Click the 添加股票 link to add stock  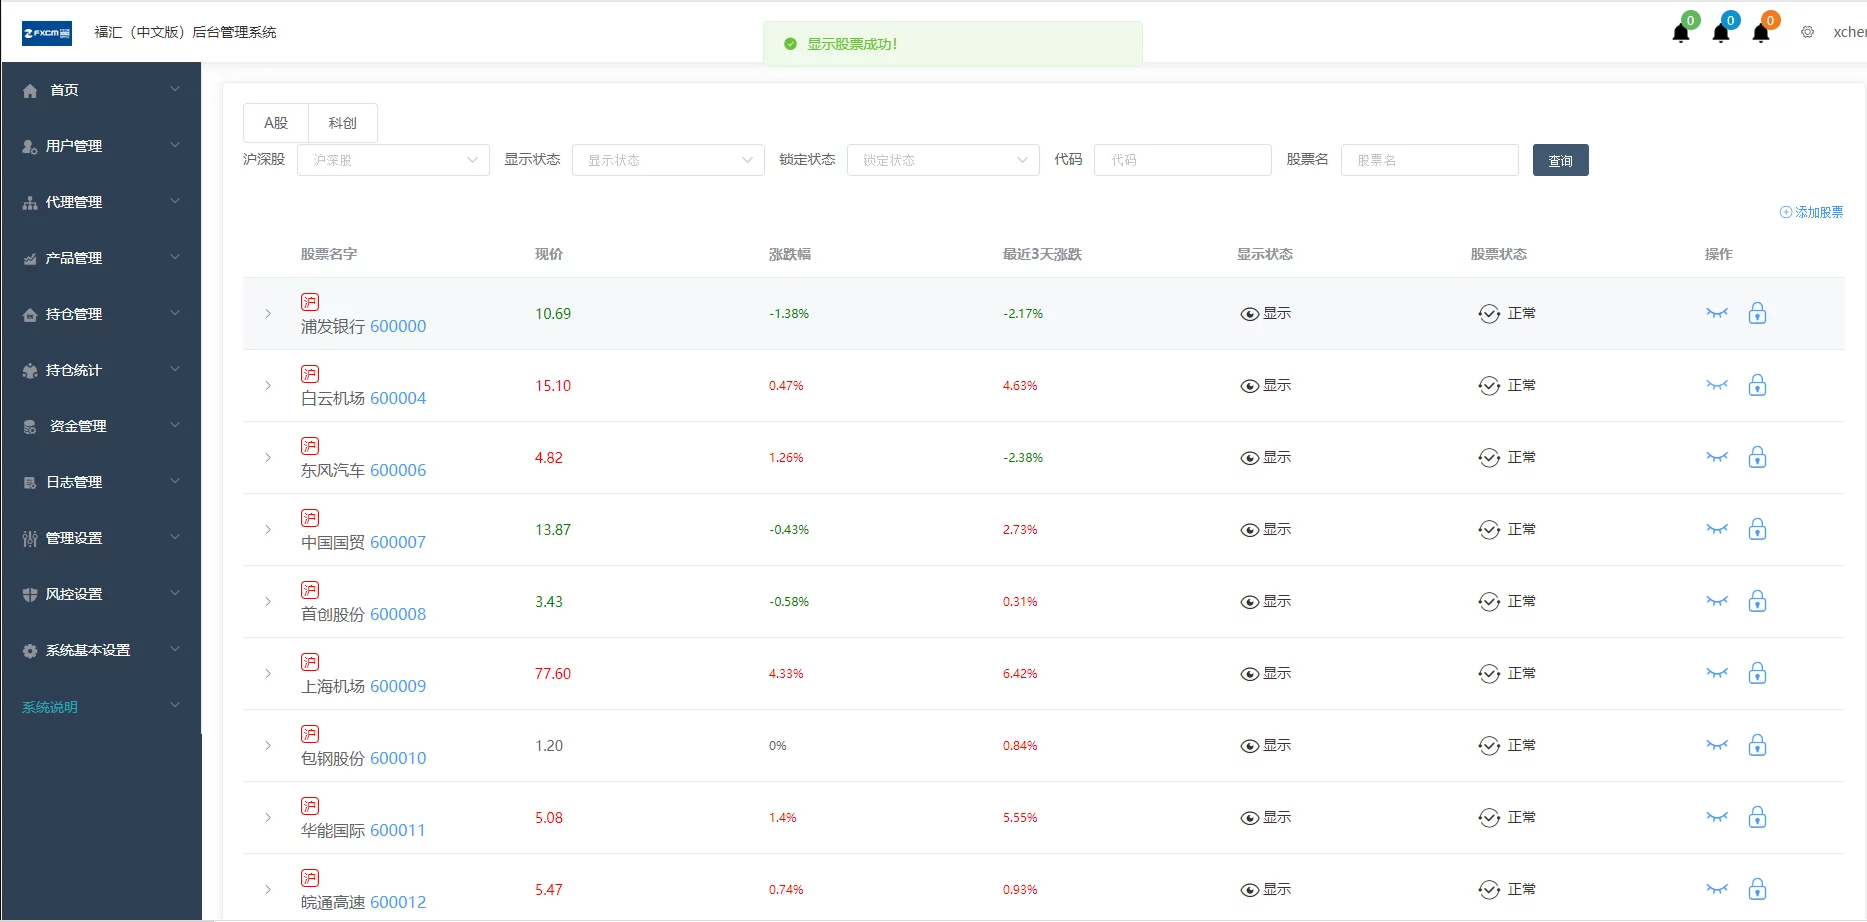[x=1810, y=211]
